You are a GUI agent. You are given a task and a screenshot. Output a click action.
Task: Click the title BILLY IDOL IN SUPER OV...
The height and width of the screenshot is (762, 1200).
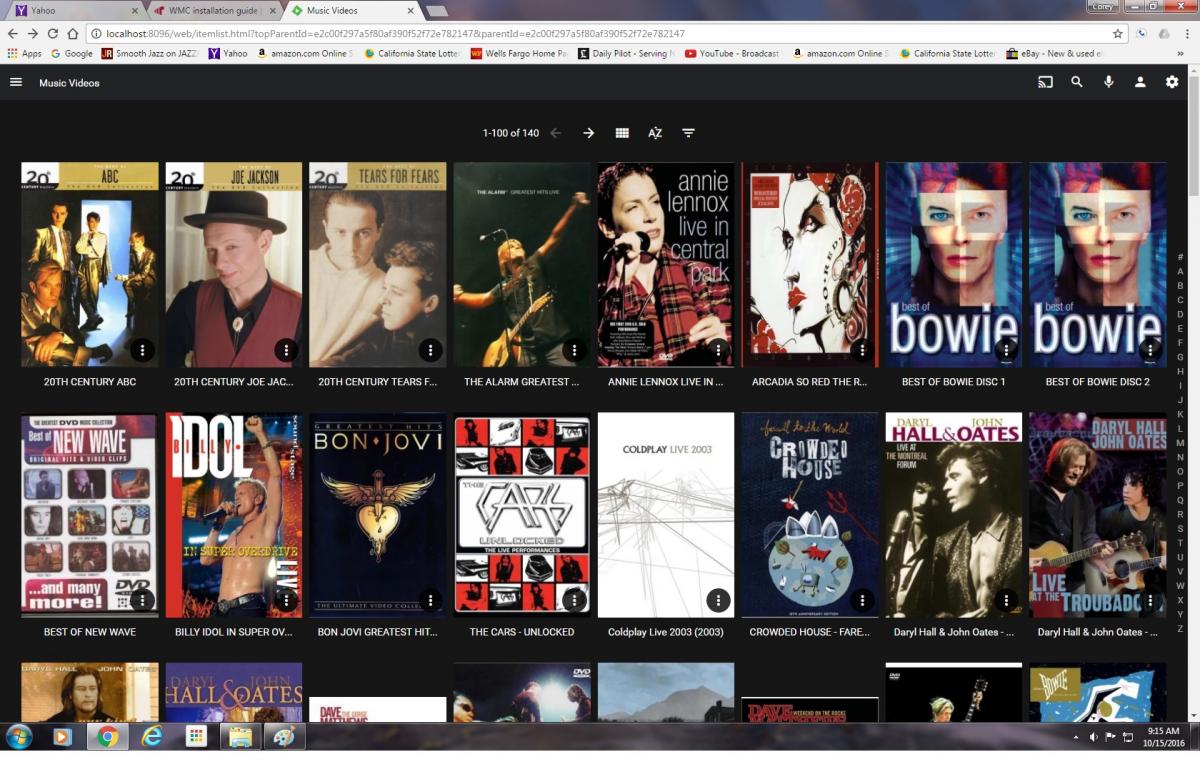(234, 632)
